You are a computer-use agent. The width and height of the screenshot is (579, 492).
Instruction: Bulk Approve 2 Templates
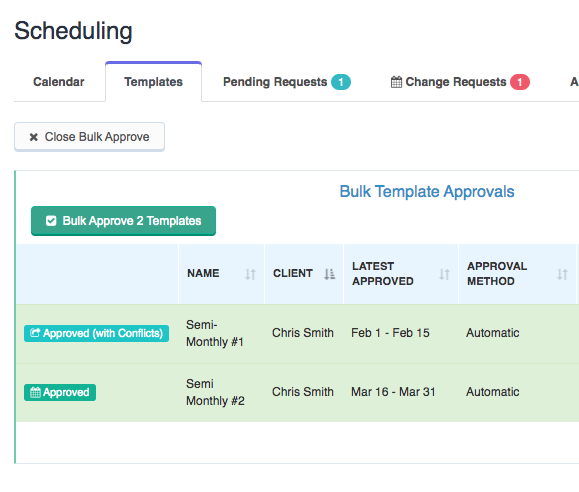123,221
